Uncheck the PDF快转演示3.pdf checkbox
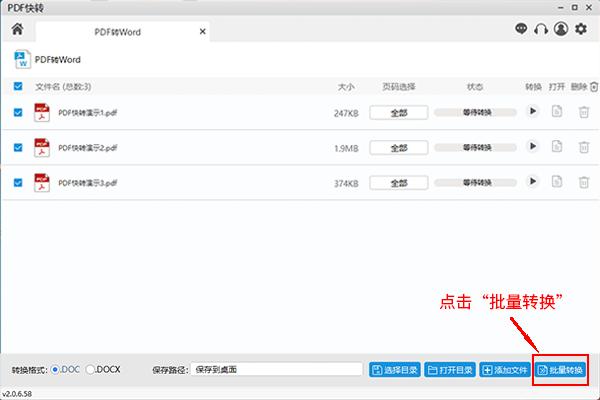600x400 pixels. tap(18, 183)
